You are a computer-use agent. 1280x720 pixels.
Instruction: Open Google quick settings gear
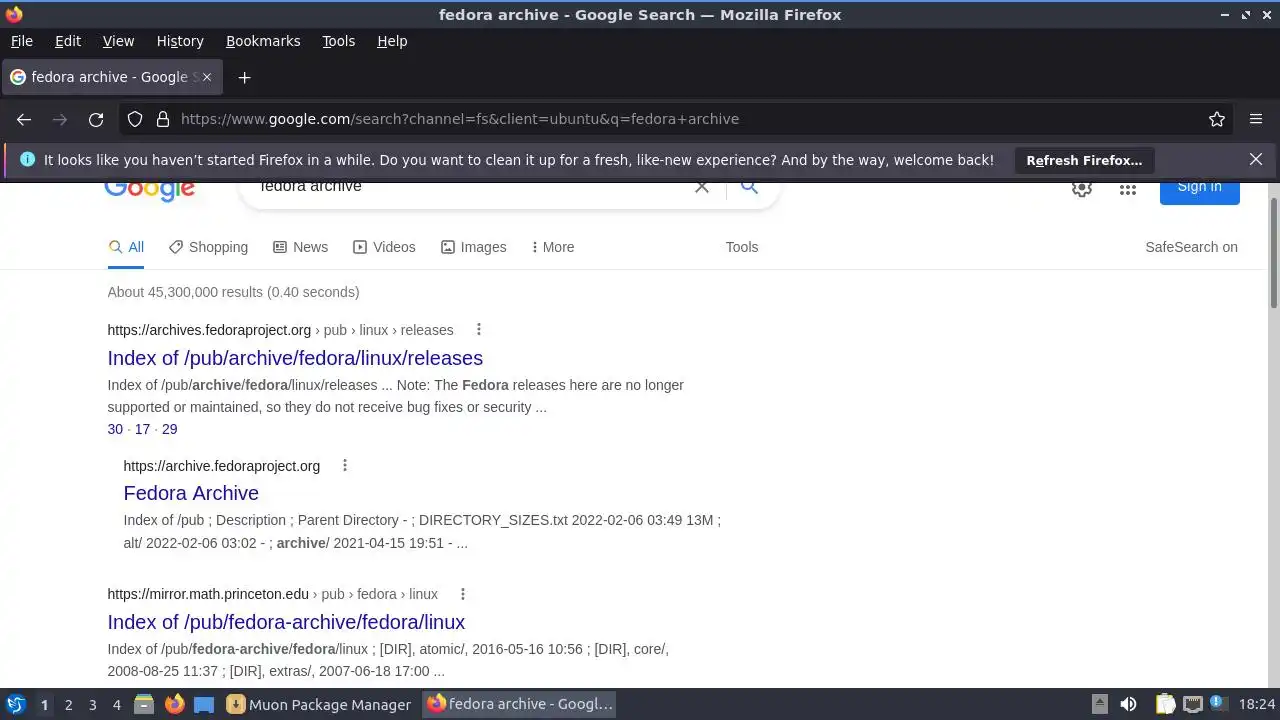(1082, 188)
